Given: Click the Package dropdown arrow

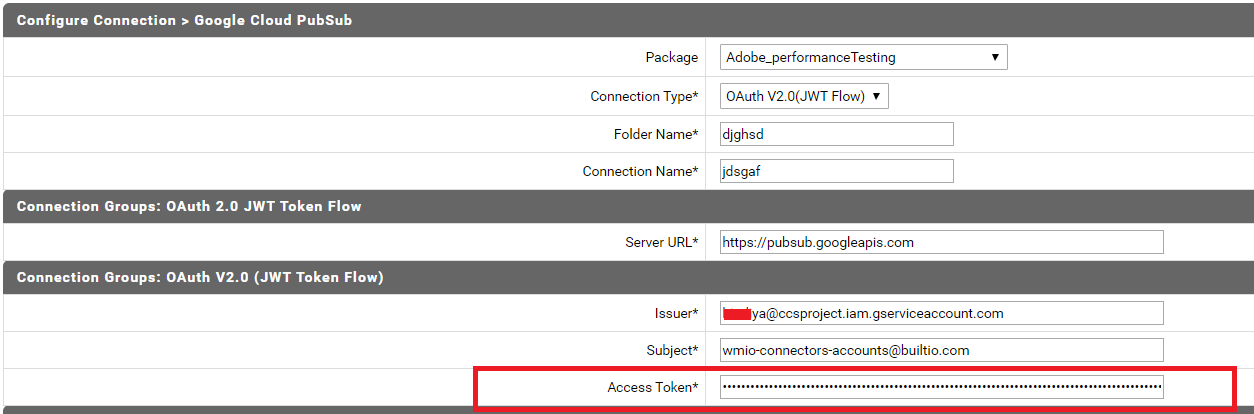Looking at the screenshot, I should (x=995, y=57).
